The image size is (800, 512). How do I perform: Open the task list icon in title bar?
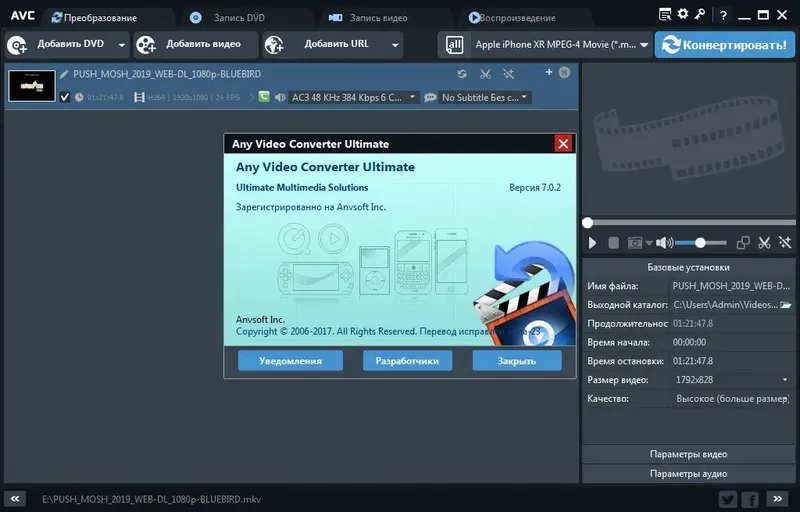[x=665, y=14]
